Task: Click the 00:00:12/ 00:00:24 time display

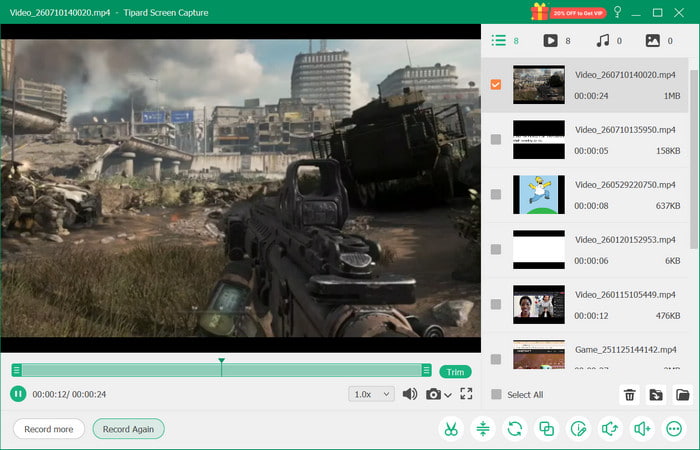Action: tap(69, 394)
